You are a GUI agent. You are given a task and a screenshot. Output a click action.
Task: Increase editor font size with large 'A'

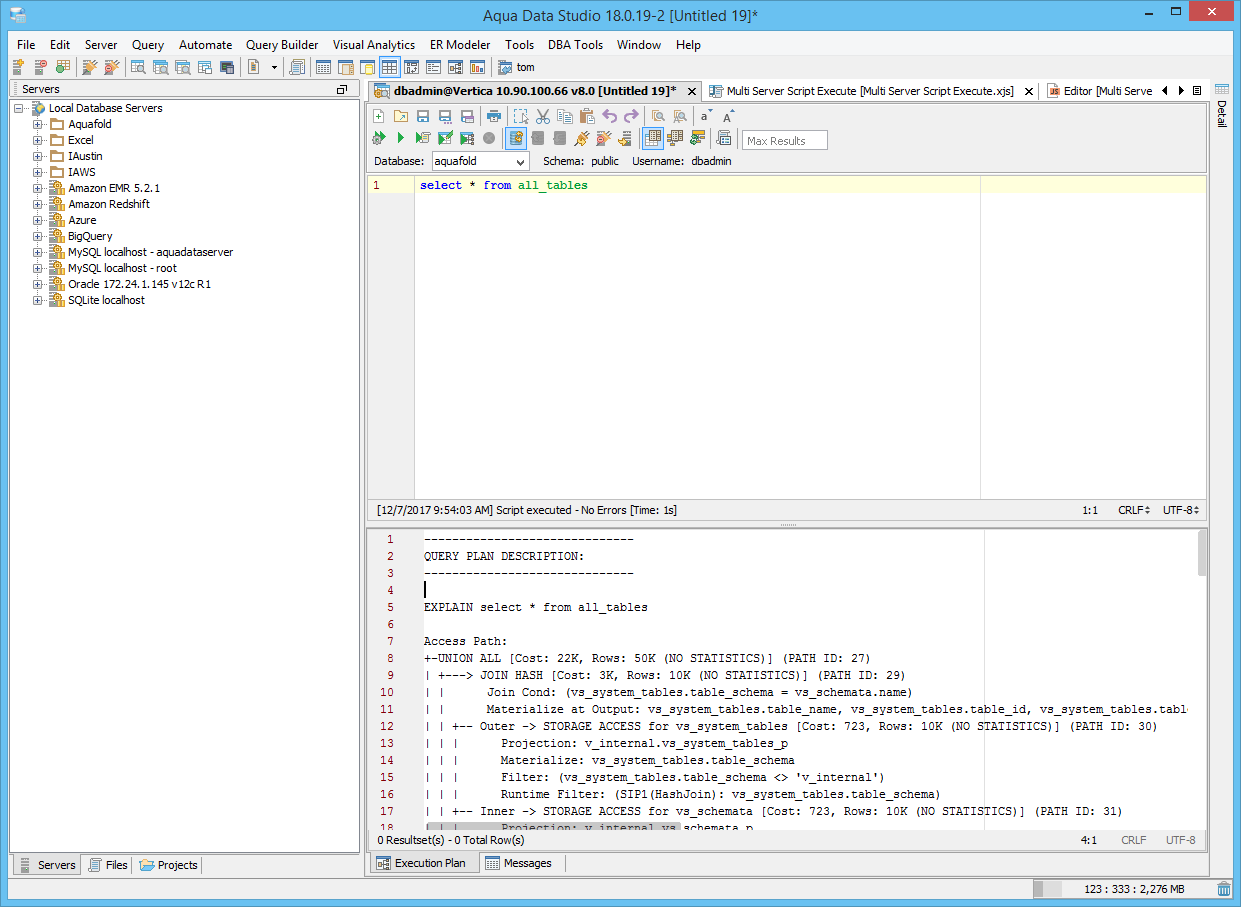(728, 116)
